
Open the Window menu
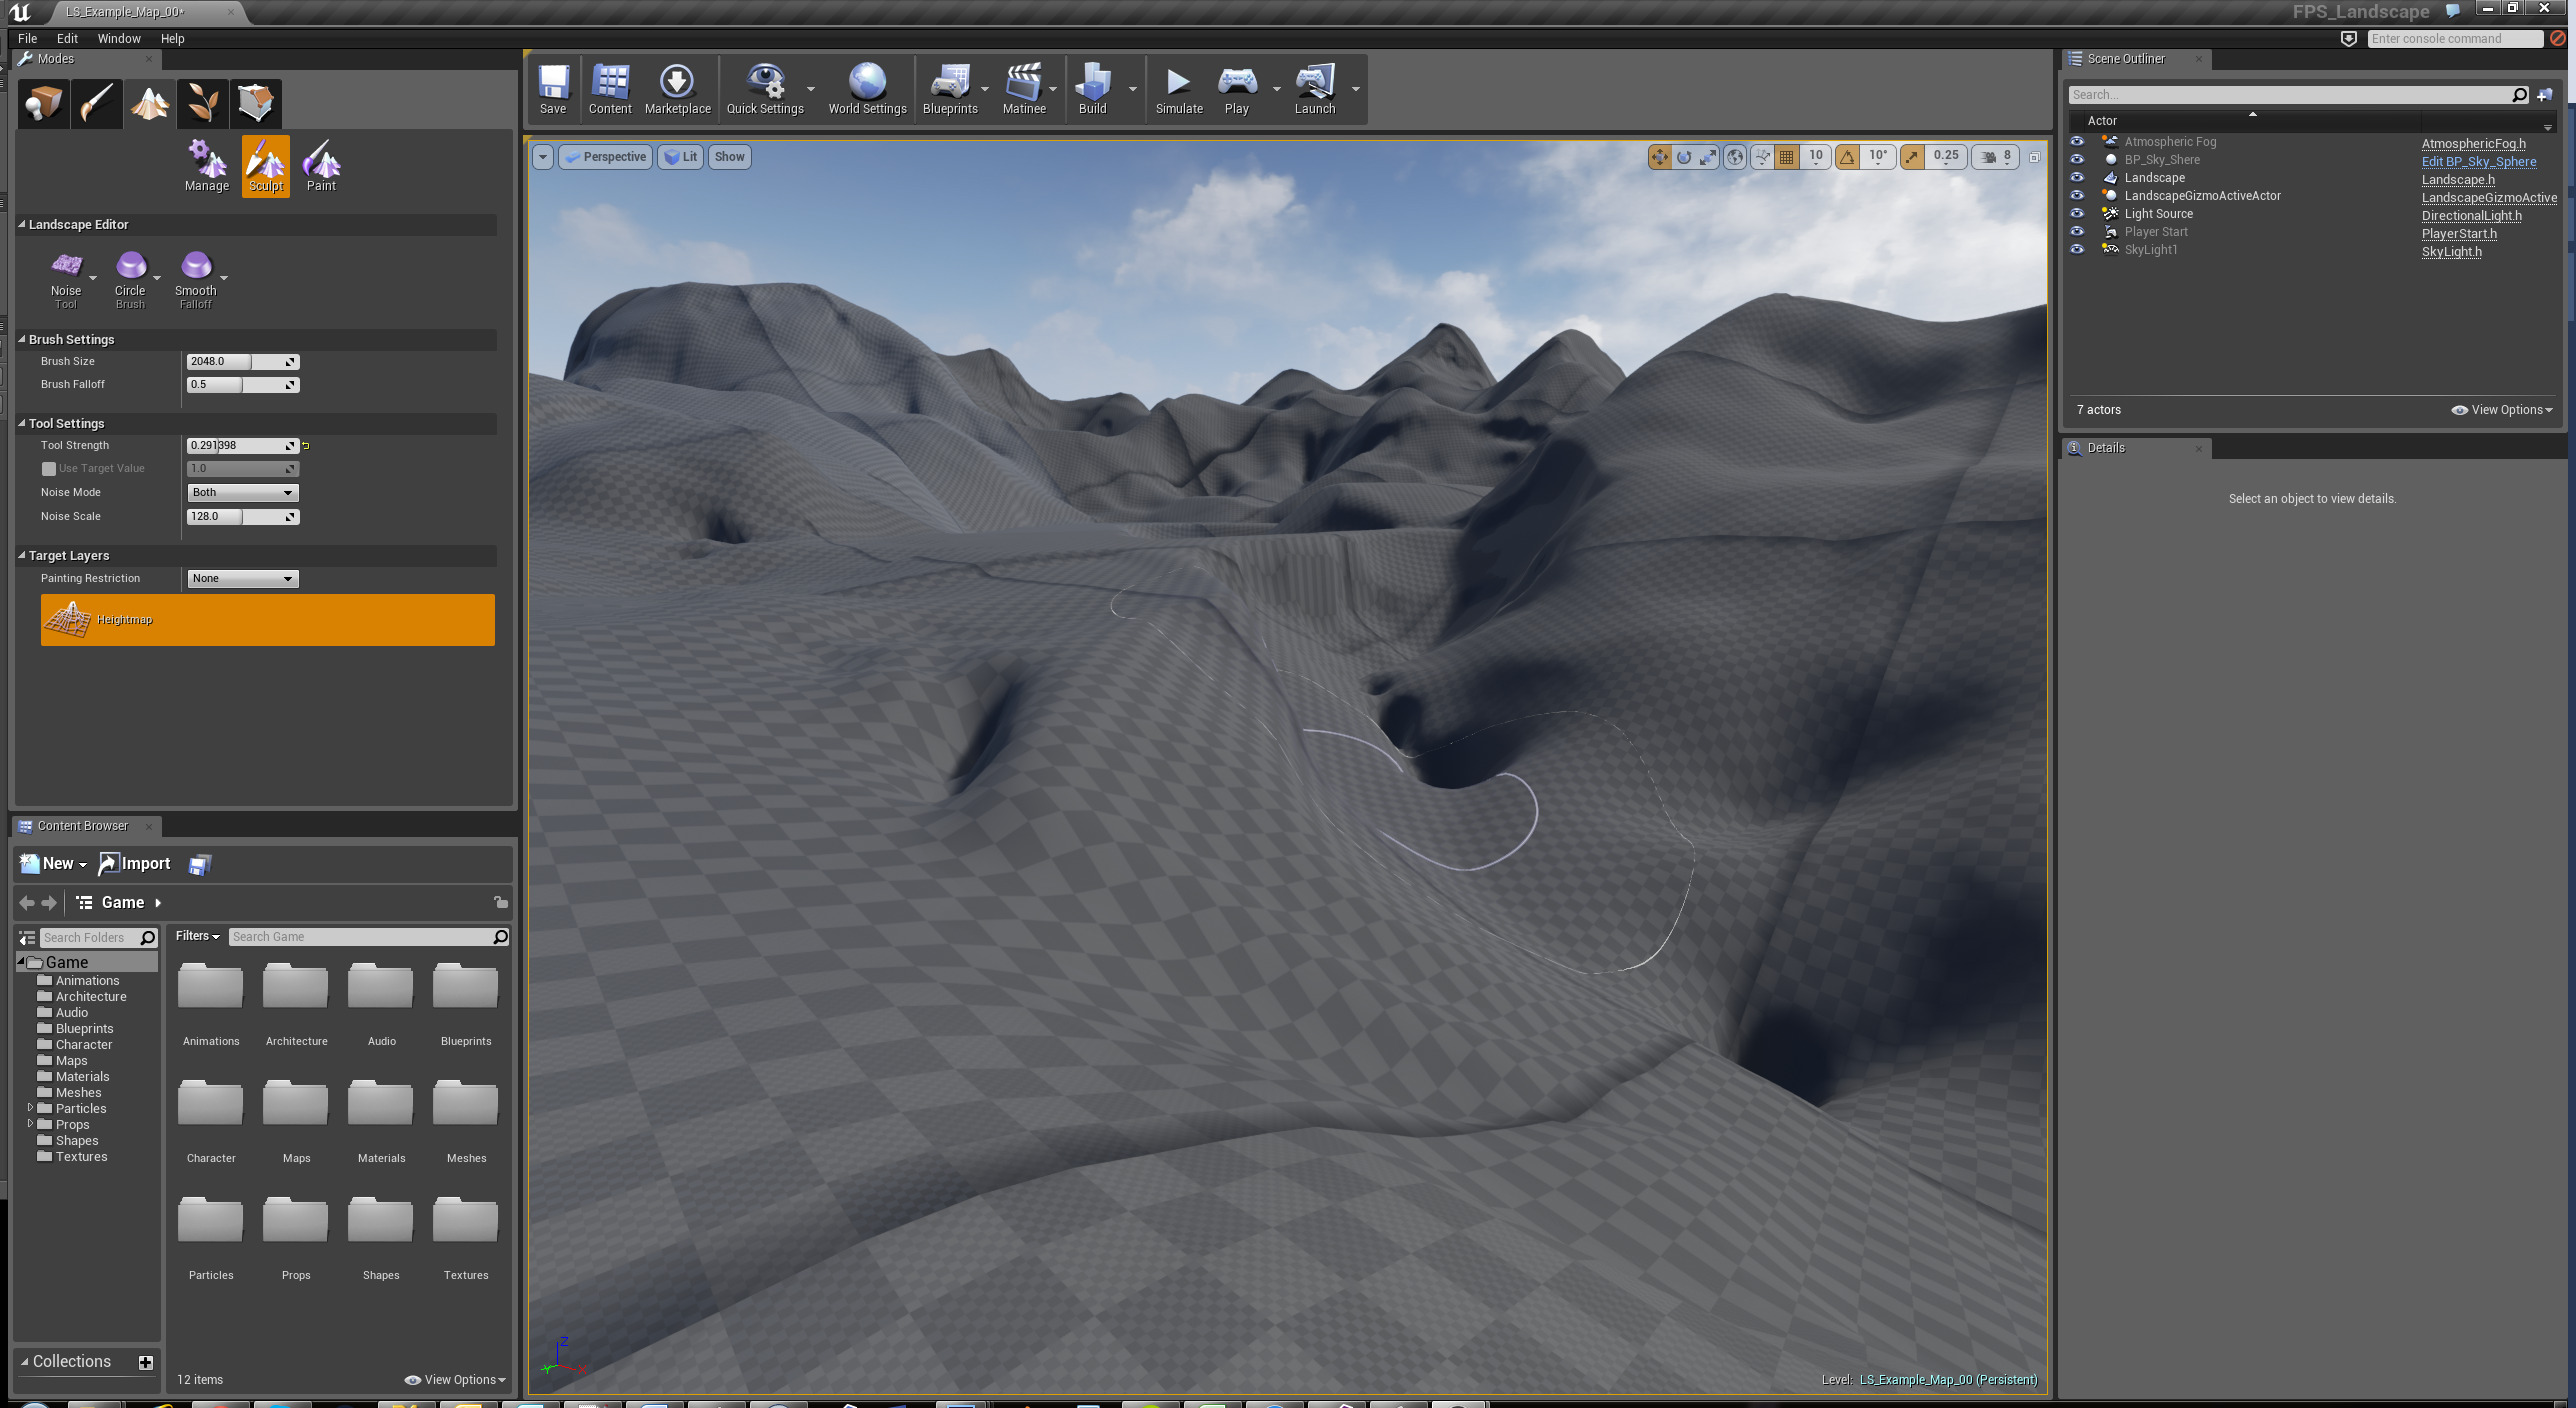pyautogui.click(x=119, y=38)
